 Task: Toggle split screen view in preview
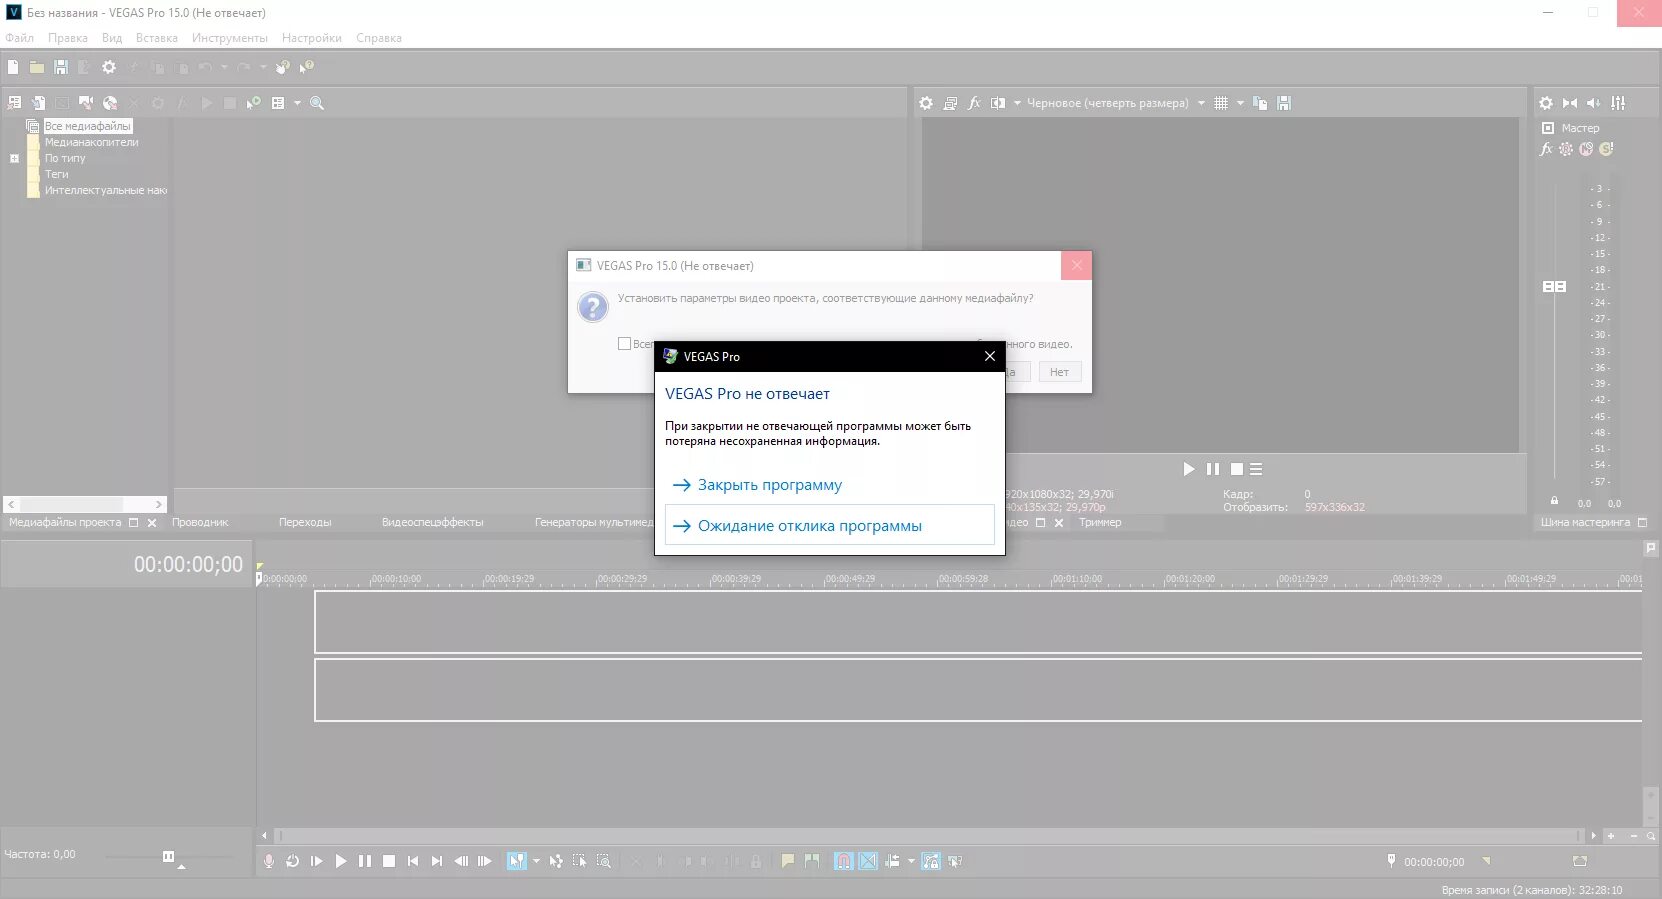[x=998, y=103]
